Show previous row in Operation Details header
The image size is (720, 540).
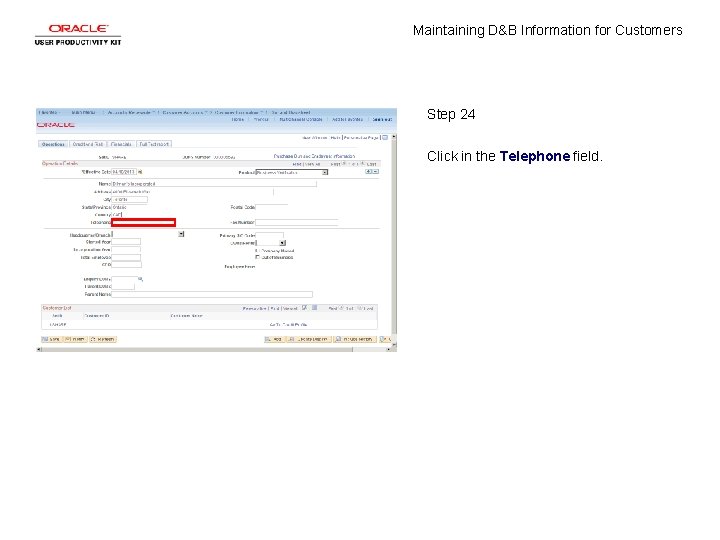click(x=344, y=163)
